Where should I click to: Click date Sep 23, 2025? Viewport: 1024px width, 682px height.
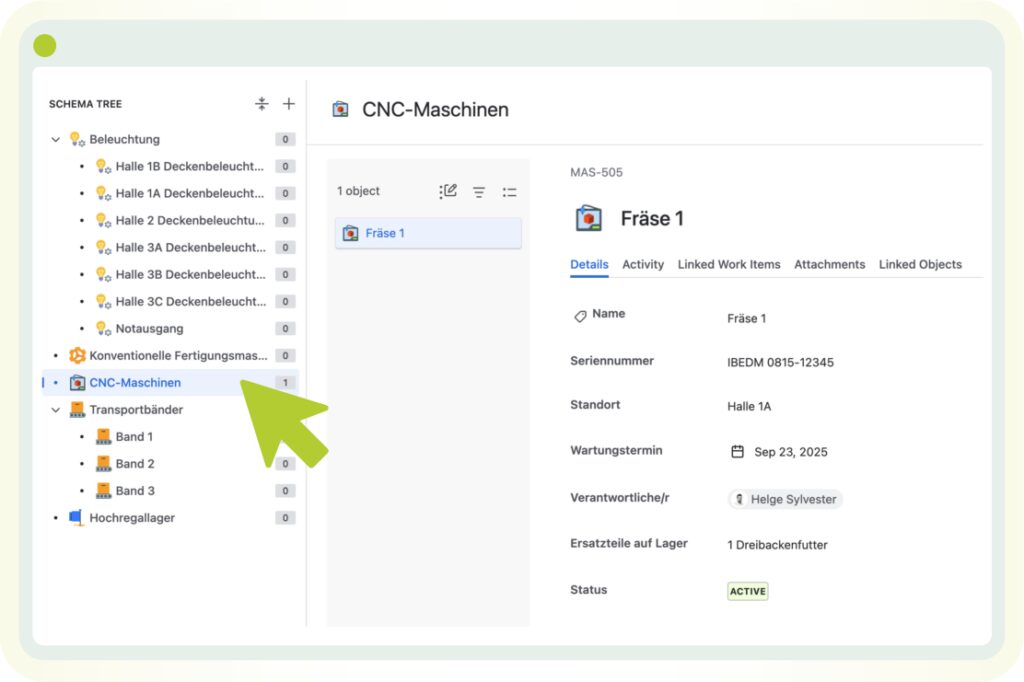[791, 452]
